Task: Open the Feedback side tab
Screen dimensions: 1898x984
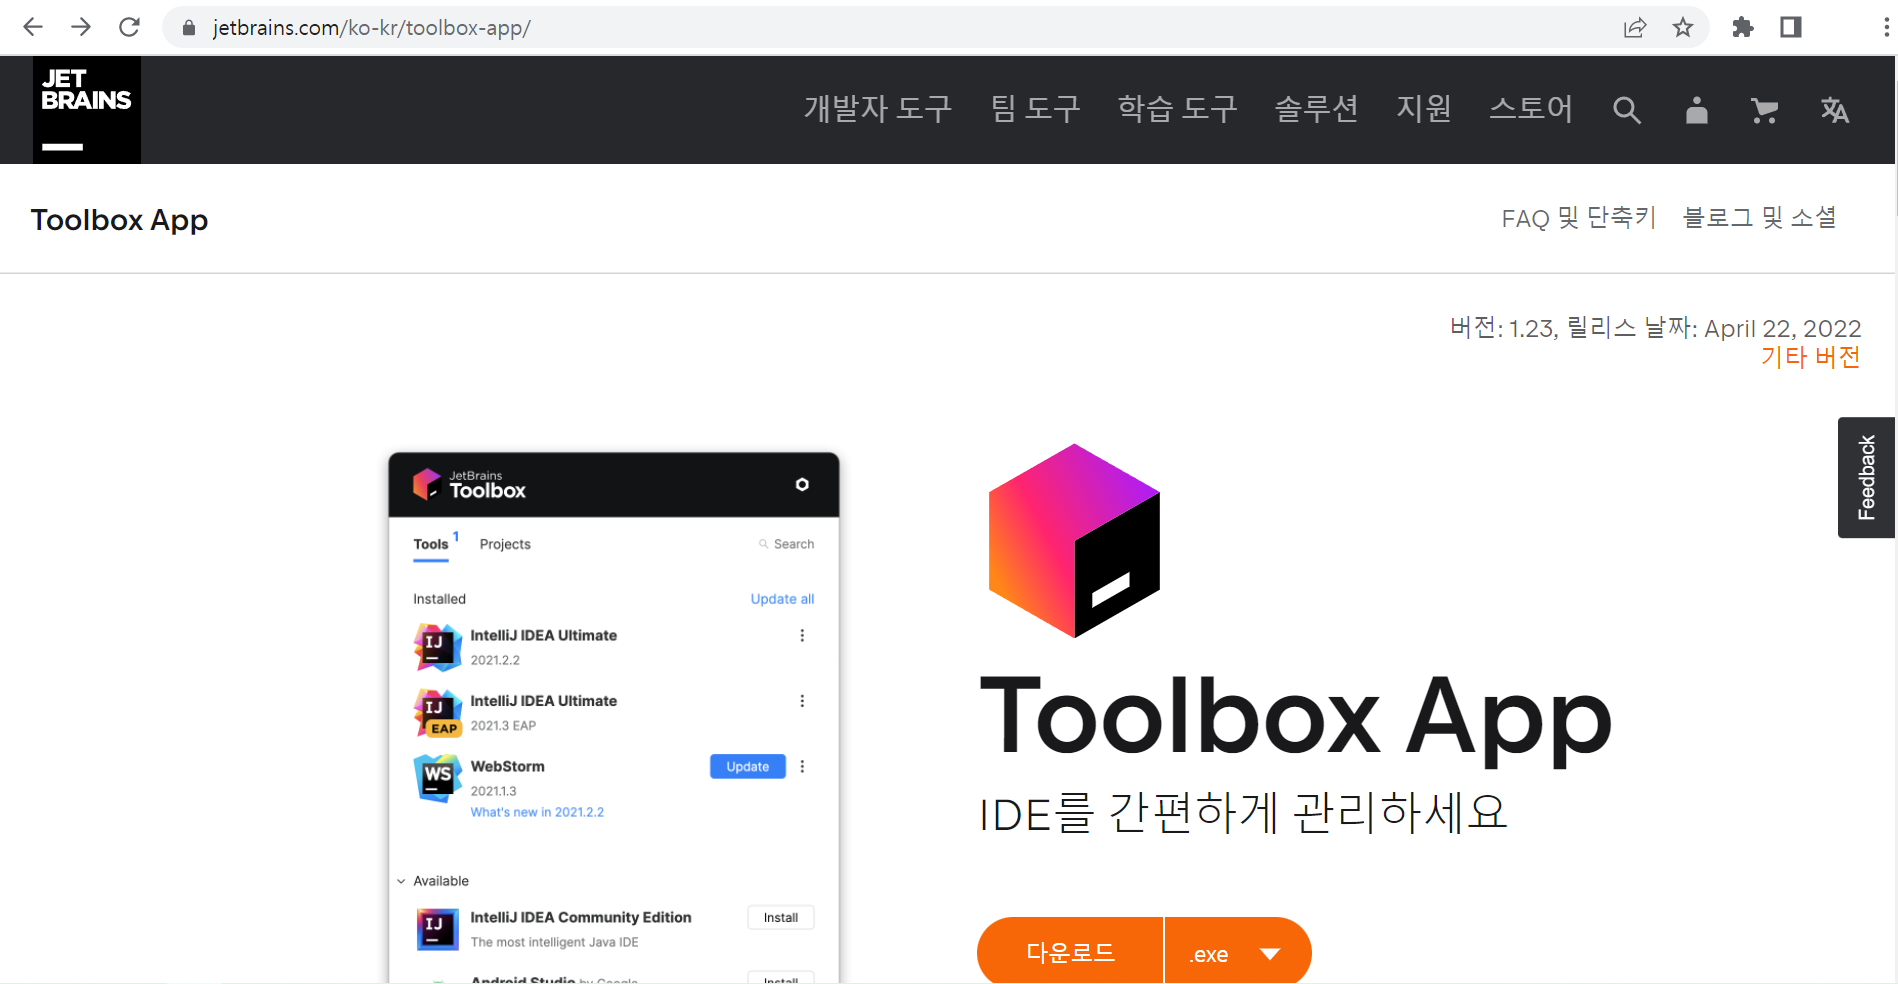Action: pos(1867,478)
